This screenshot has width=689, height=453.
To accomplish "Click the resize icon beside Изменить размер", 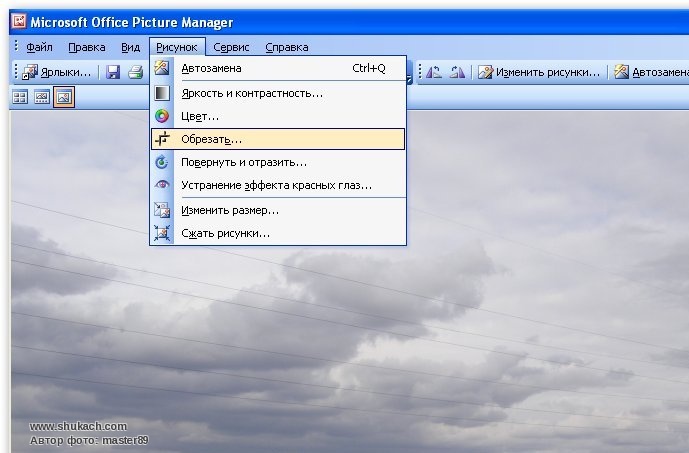I will click(x=162, y=210).
